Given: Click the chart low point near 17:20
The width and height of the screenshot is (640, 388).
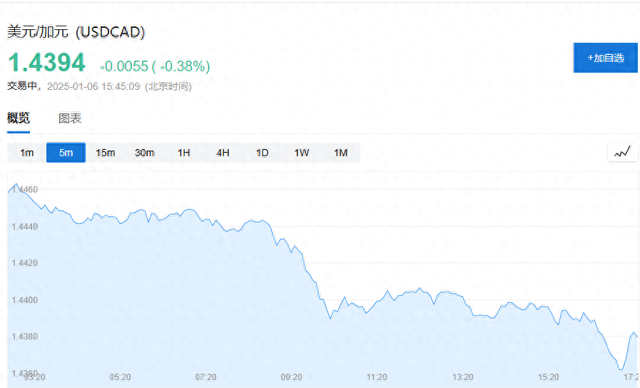Looking at the screenshot, I should [621, 369].
